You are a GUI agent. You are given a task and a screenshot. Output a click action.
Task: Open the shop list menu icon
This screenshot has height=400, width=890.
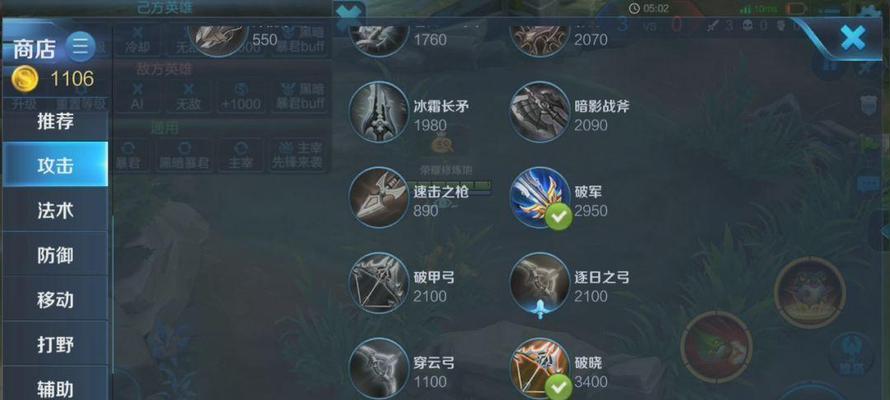point(81,47)
